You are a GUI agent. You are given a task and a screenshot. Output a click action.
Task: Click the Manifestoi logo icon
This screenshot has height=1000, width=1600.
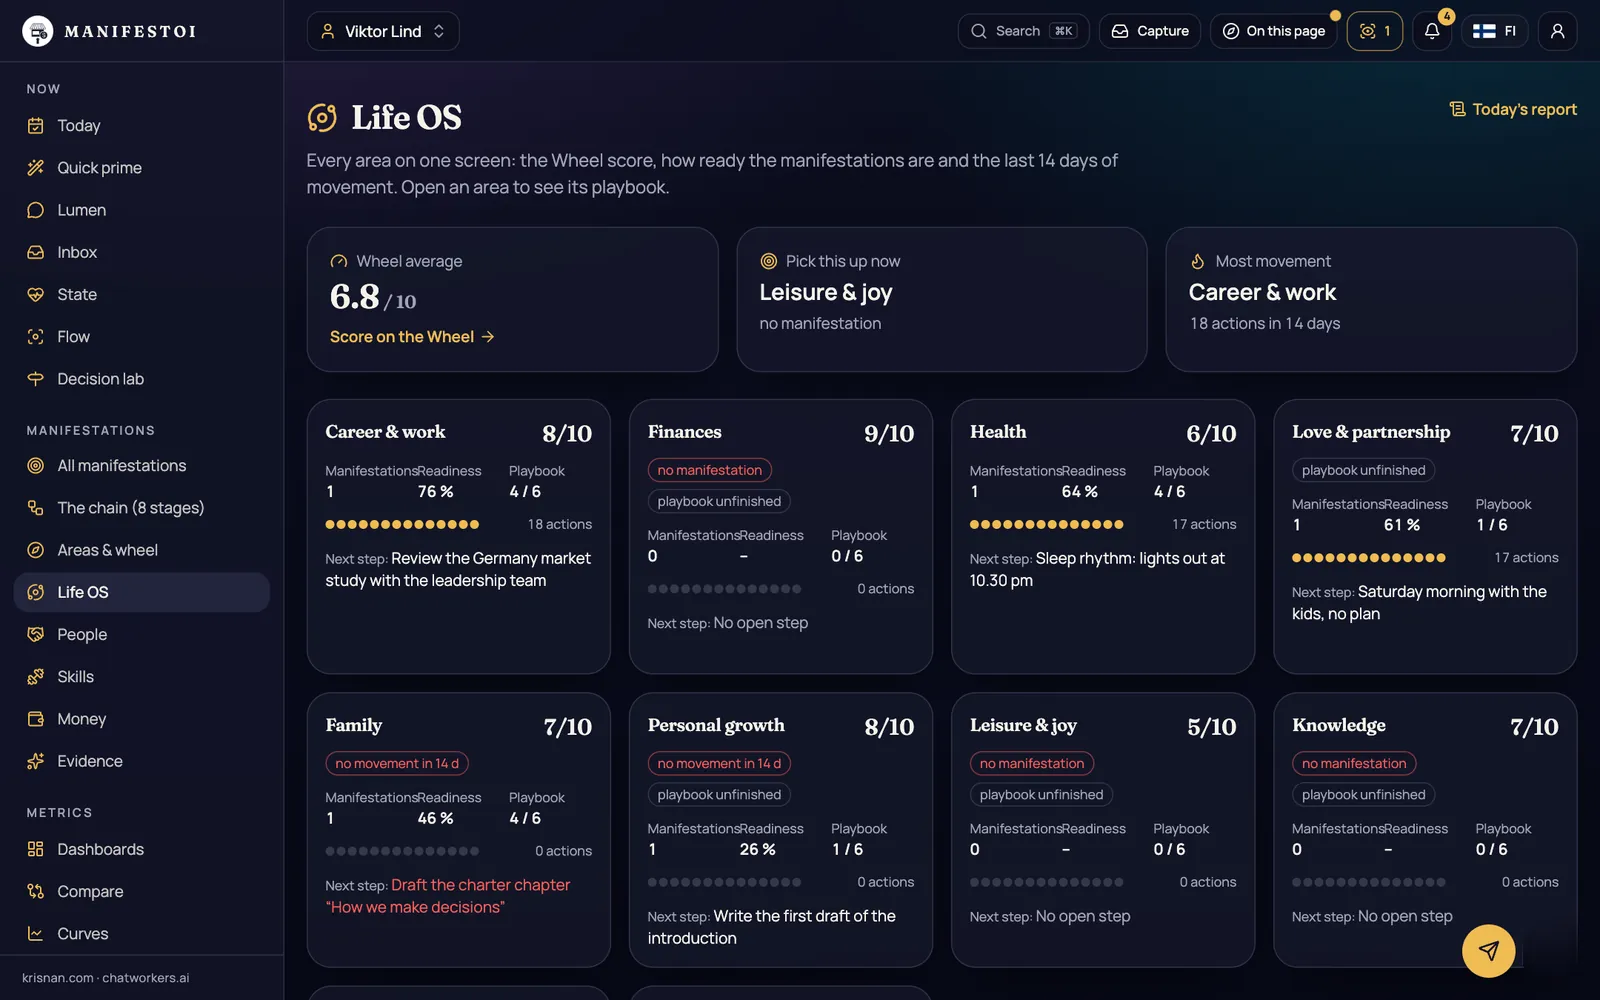pyautogui.click(x=38, y=31)
